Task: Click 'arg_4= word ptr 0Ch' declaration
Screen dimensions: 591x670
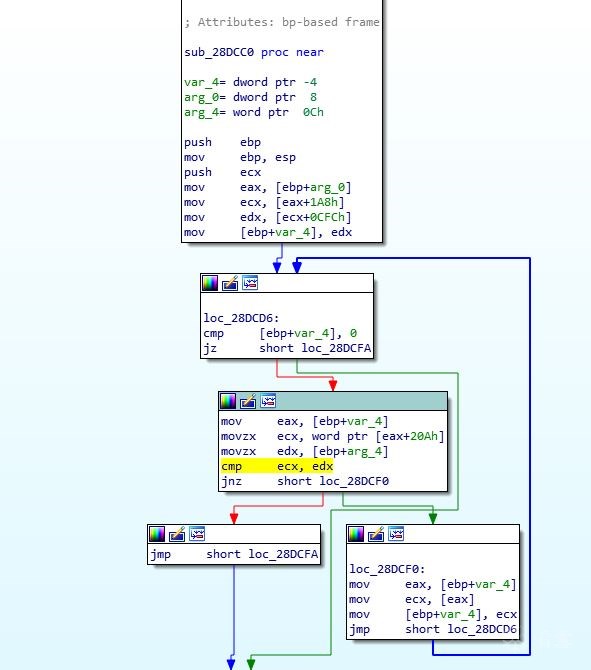Action: point(254,112)
